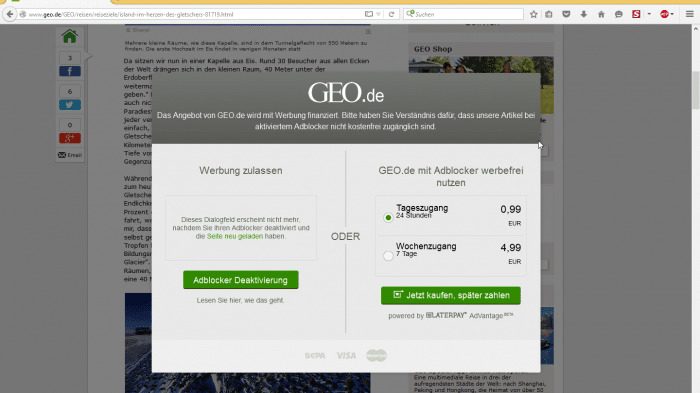Screen dimensions: 700x393
Task: Show bookmarks list icon
Action: click(549, 14)
